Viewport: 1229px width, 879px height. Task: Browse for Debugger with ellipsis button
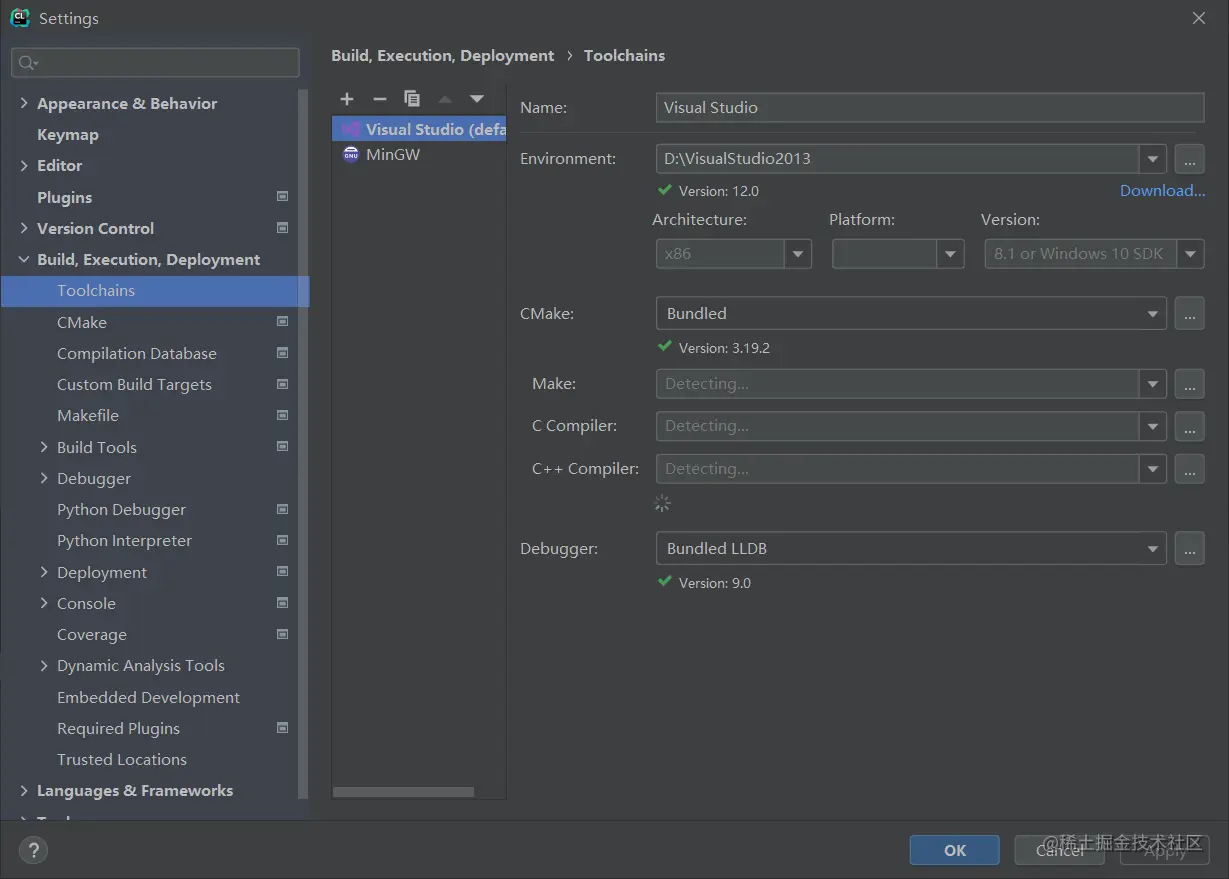(x=1189, y=548)
